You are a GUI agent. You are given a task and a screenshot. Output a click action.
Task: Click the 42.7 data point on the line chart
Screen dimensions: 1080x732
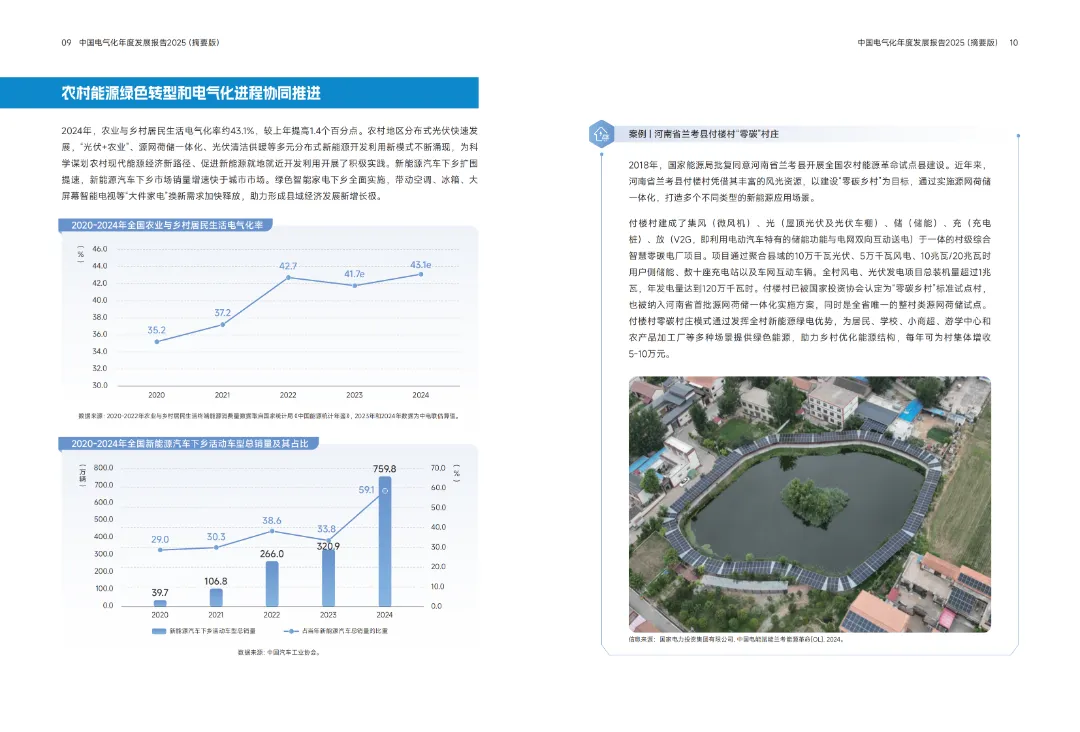[288, 277]
